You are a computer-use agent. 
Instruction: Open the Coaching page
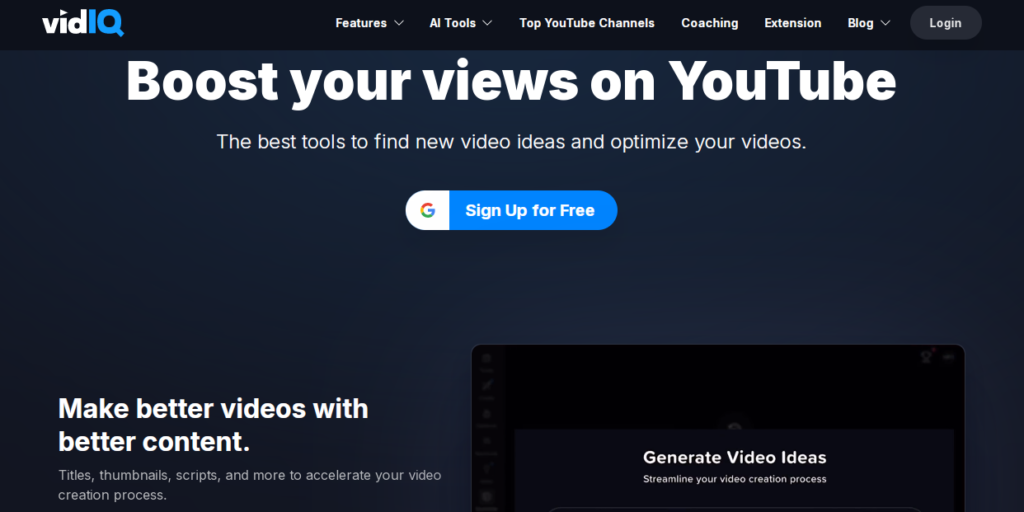[709, 23]
